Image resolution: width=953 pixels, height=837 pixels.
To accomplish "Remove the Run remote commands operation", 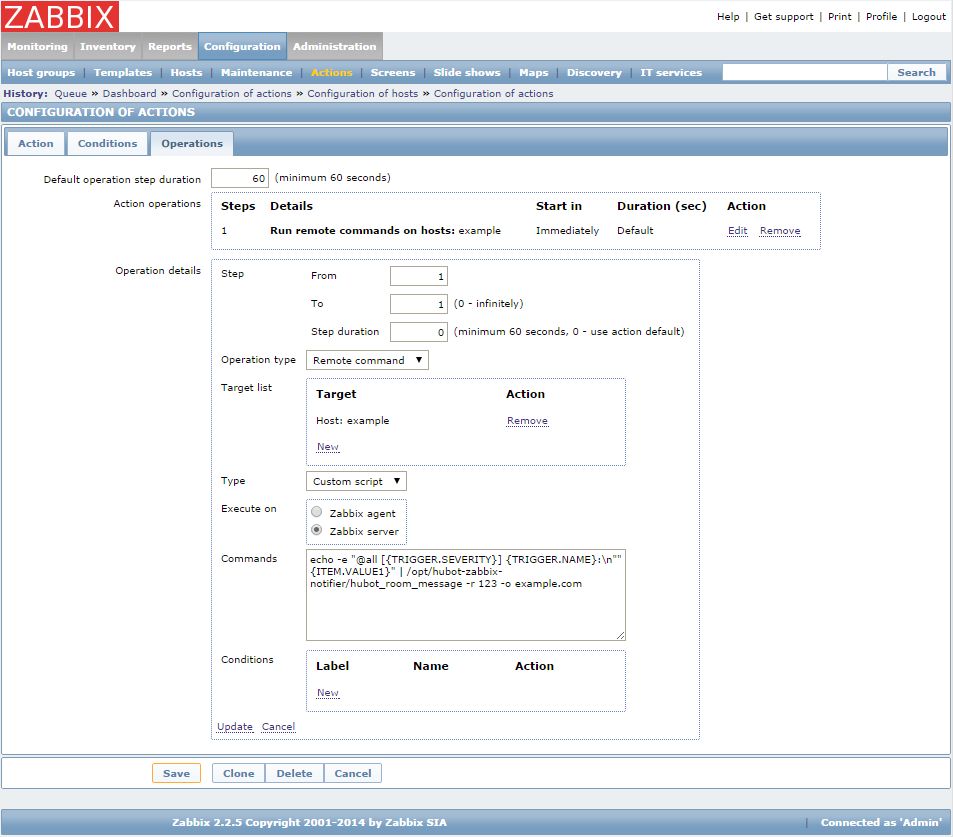I will point(780,231).
